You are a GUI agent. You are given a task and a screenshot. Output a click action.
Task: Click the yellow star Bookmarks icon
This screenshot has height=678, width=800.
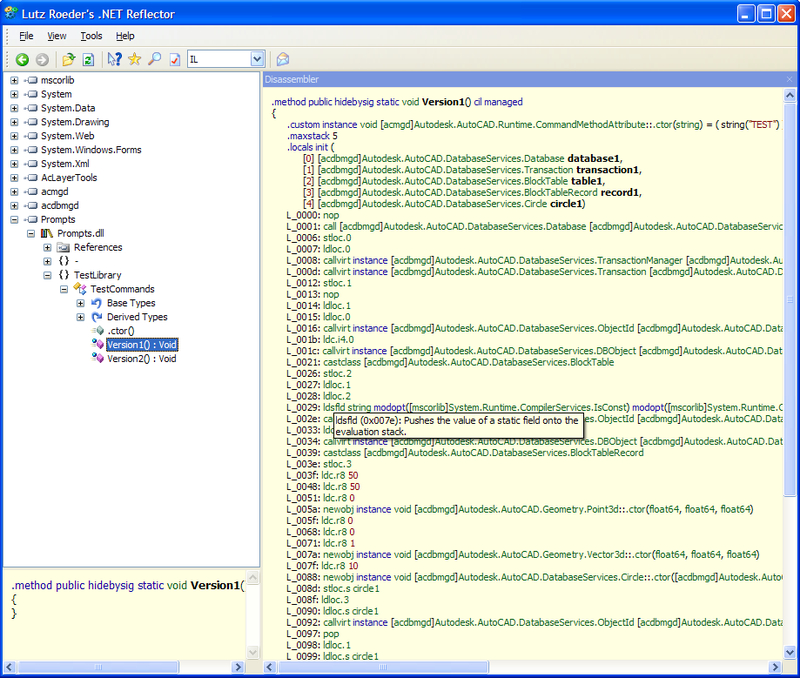[134, 60]
